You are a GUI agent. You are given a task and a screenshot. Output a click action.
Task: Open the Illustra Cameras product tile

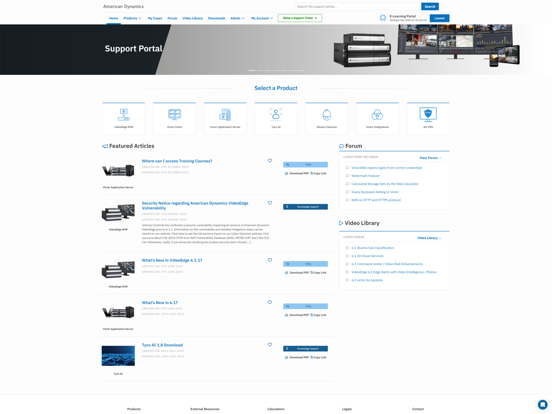pyautogui.click(x=327, y=118)
